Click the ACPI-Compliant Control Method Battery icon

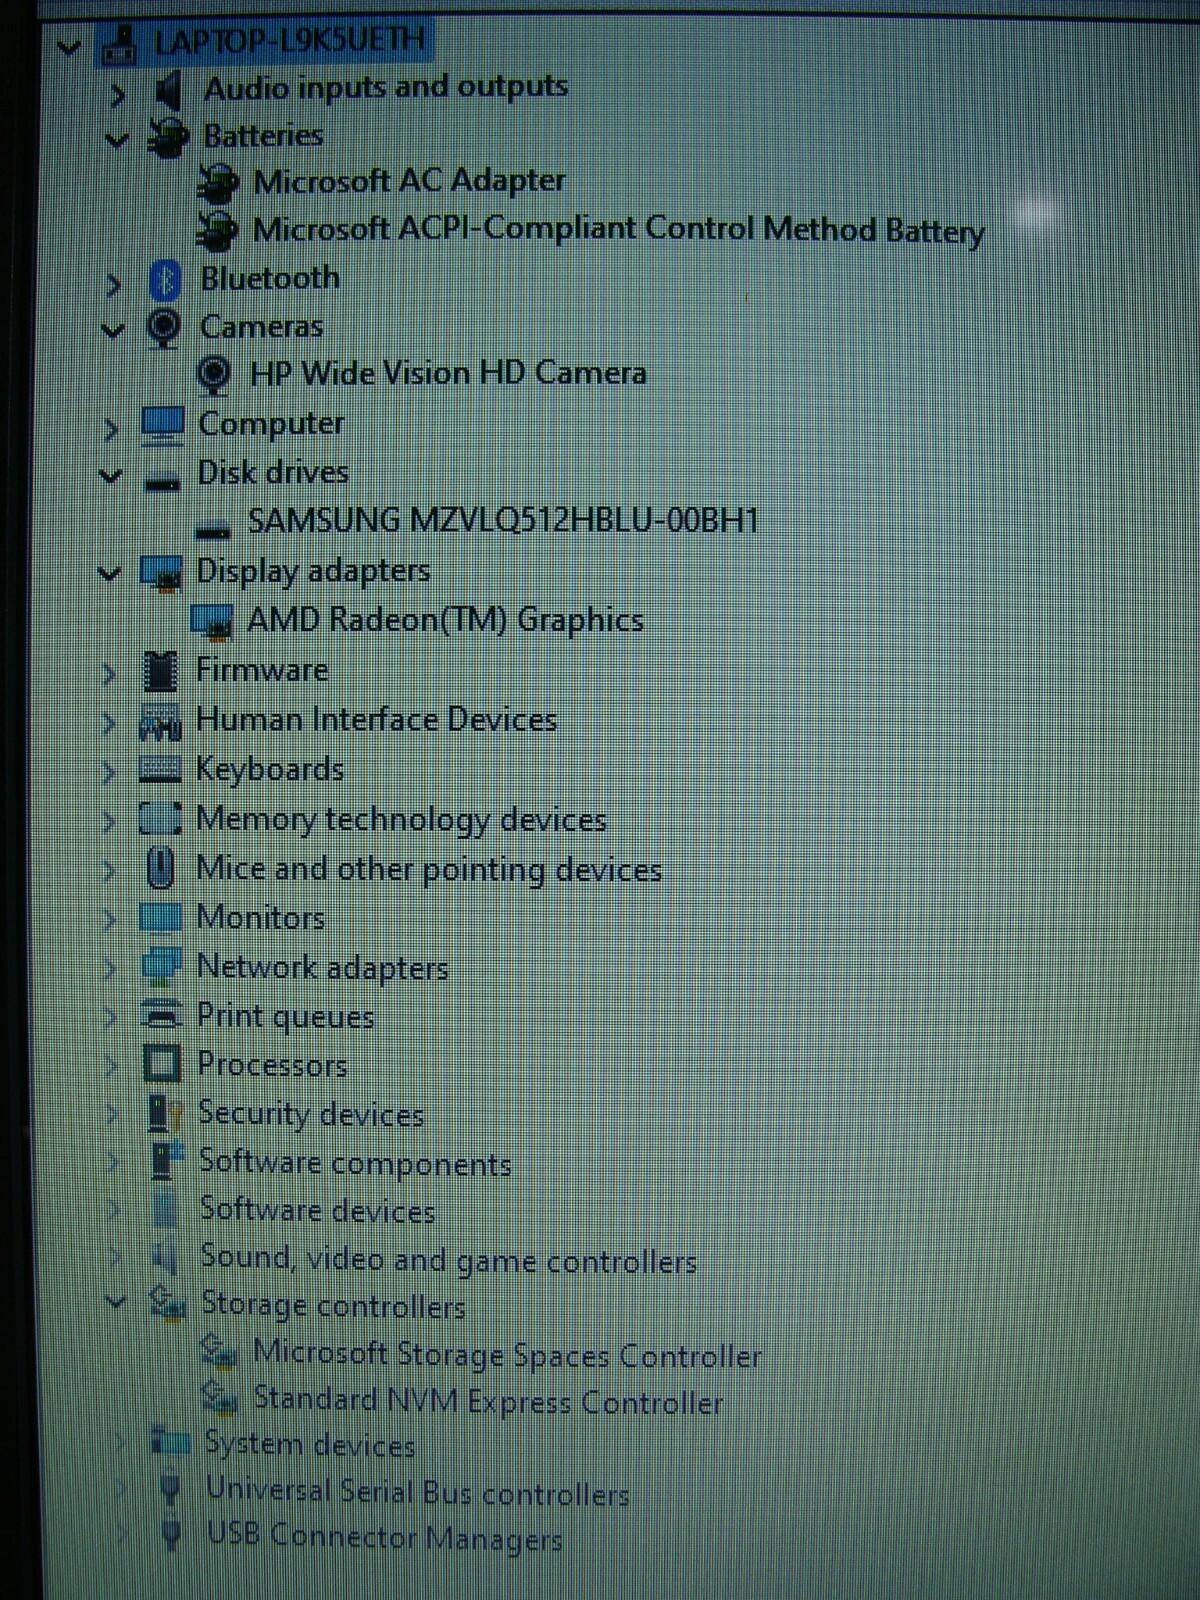point(217,230)
